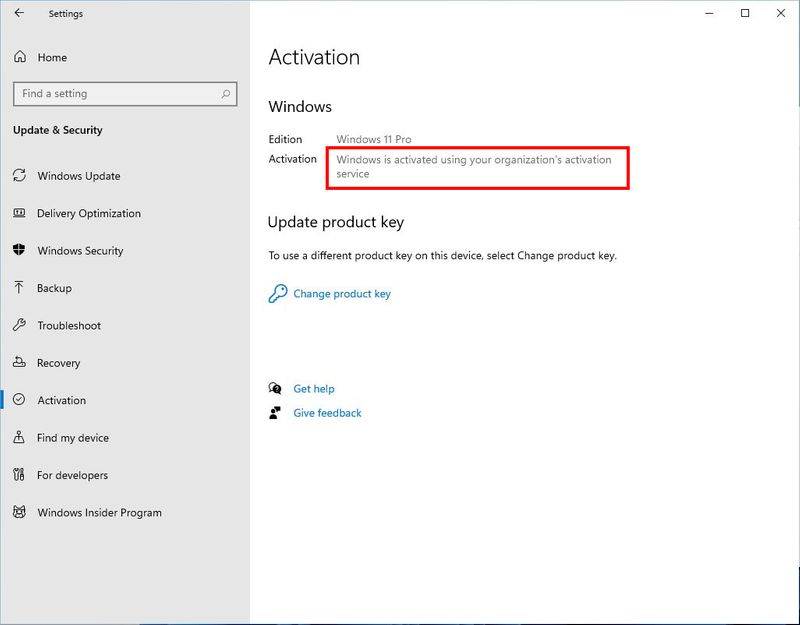The image size is (800, 625).
Task: Click the For developers tools icon
Action: pos(19,474)
